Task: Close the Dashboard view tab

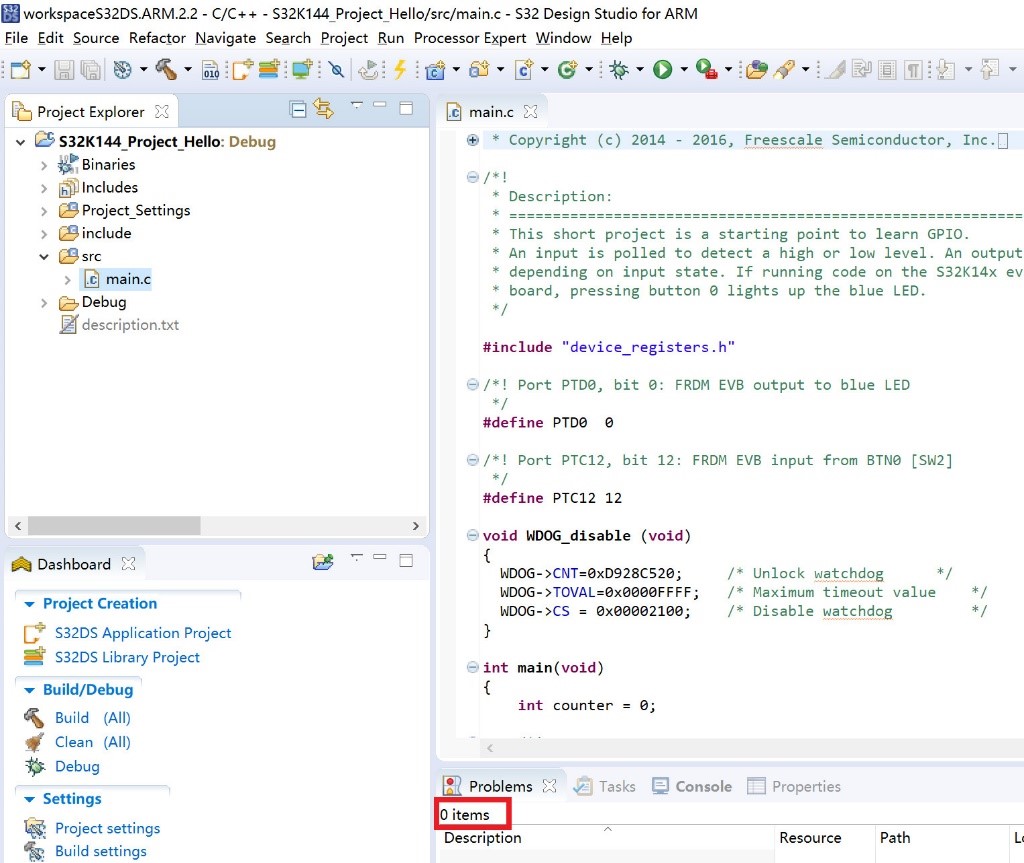Action: 129,564
